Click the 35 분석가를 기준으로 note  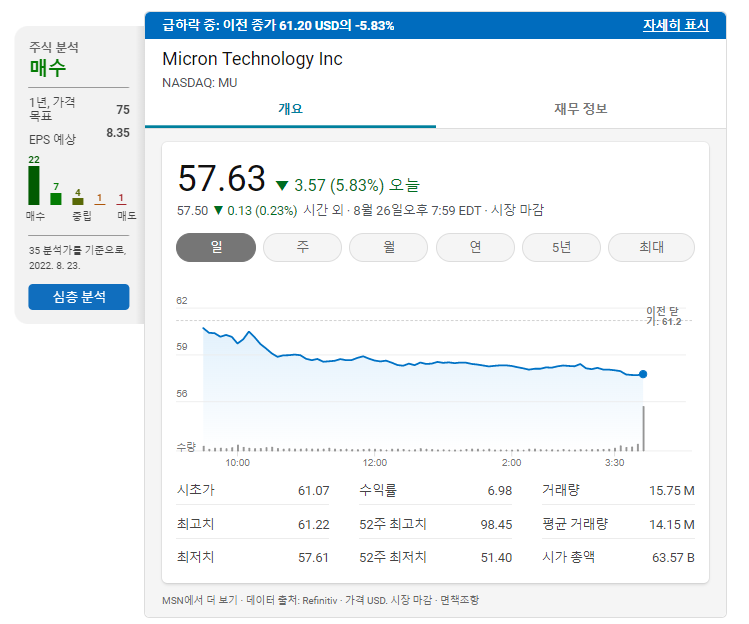(77, 258)
